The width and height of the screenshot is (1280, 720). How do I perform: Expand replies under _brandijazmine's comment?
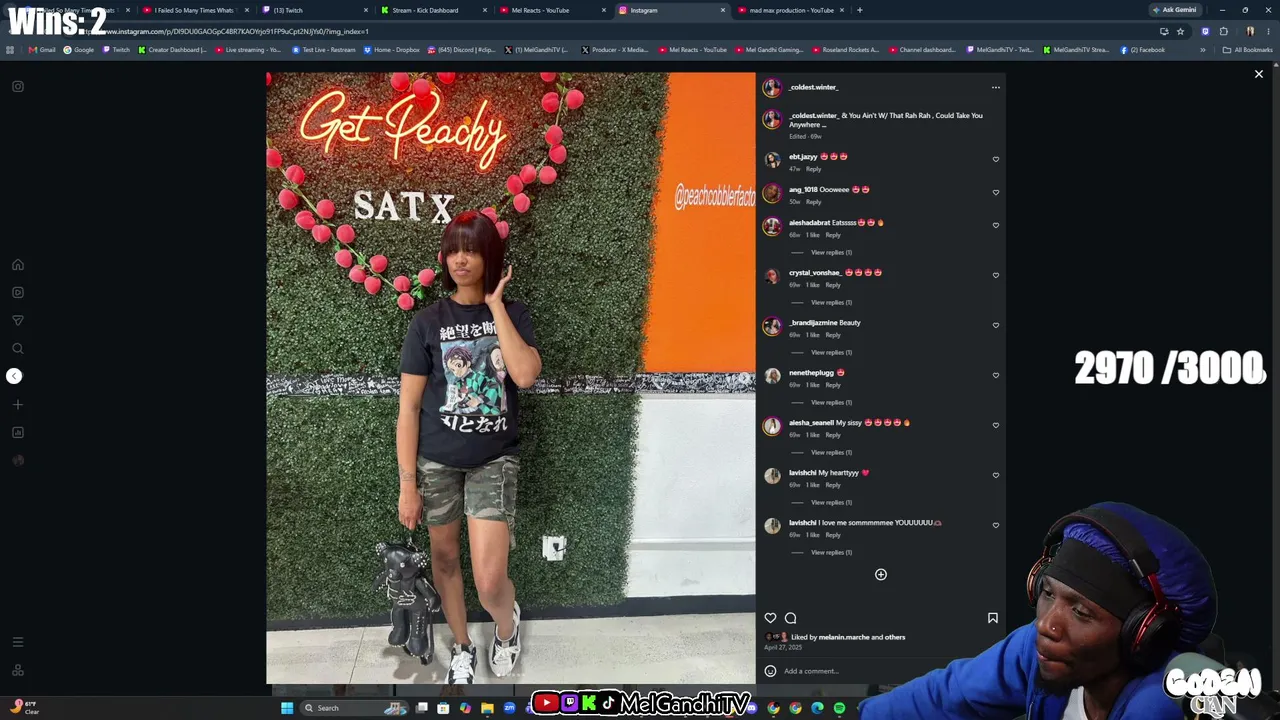pyautogui.click(x=831, y=352)
